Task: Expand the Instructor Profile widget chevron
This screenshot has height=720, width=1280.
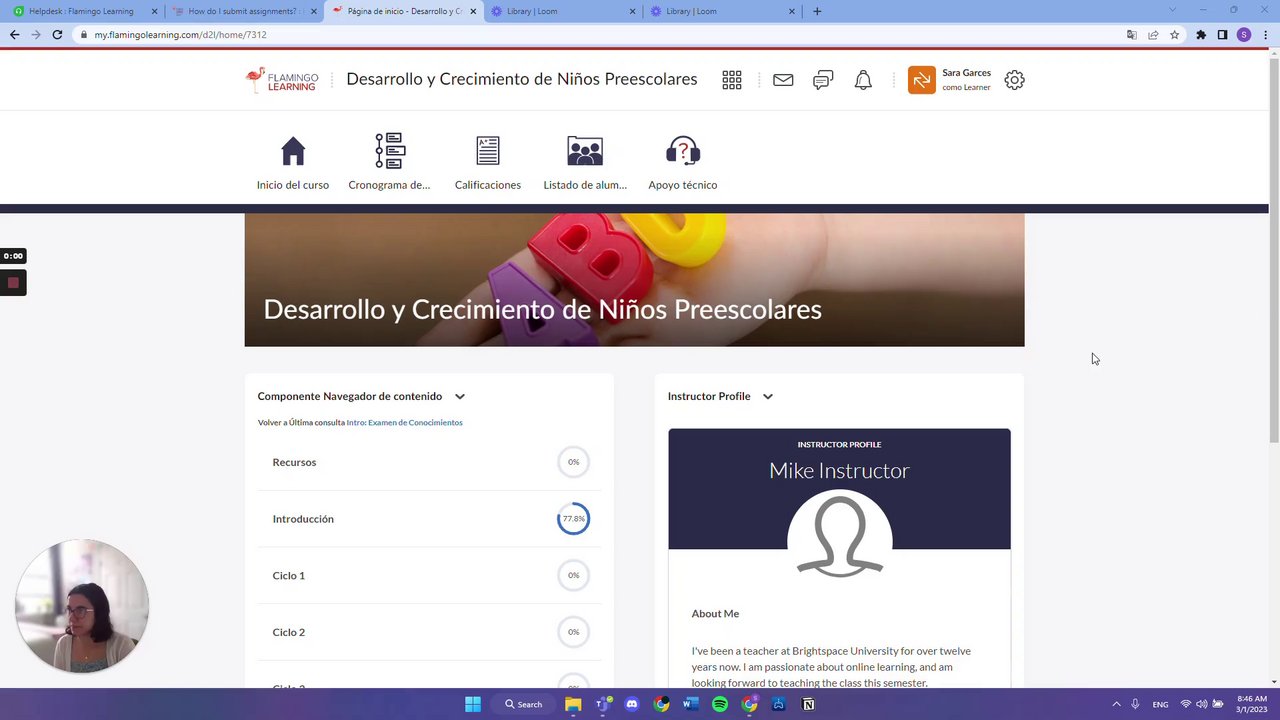Action: [x=768, y=397]
